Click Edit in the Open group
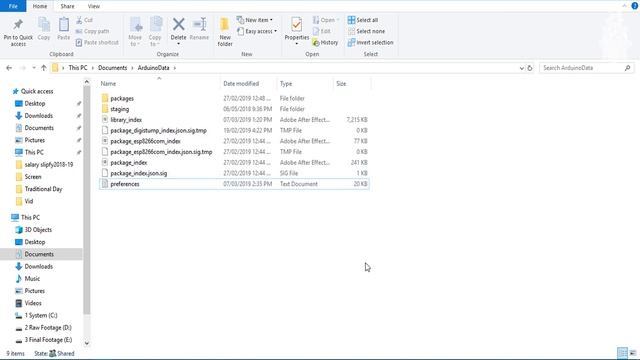The width and height of the screenshot is (640, 360). (321, 31)
